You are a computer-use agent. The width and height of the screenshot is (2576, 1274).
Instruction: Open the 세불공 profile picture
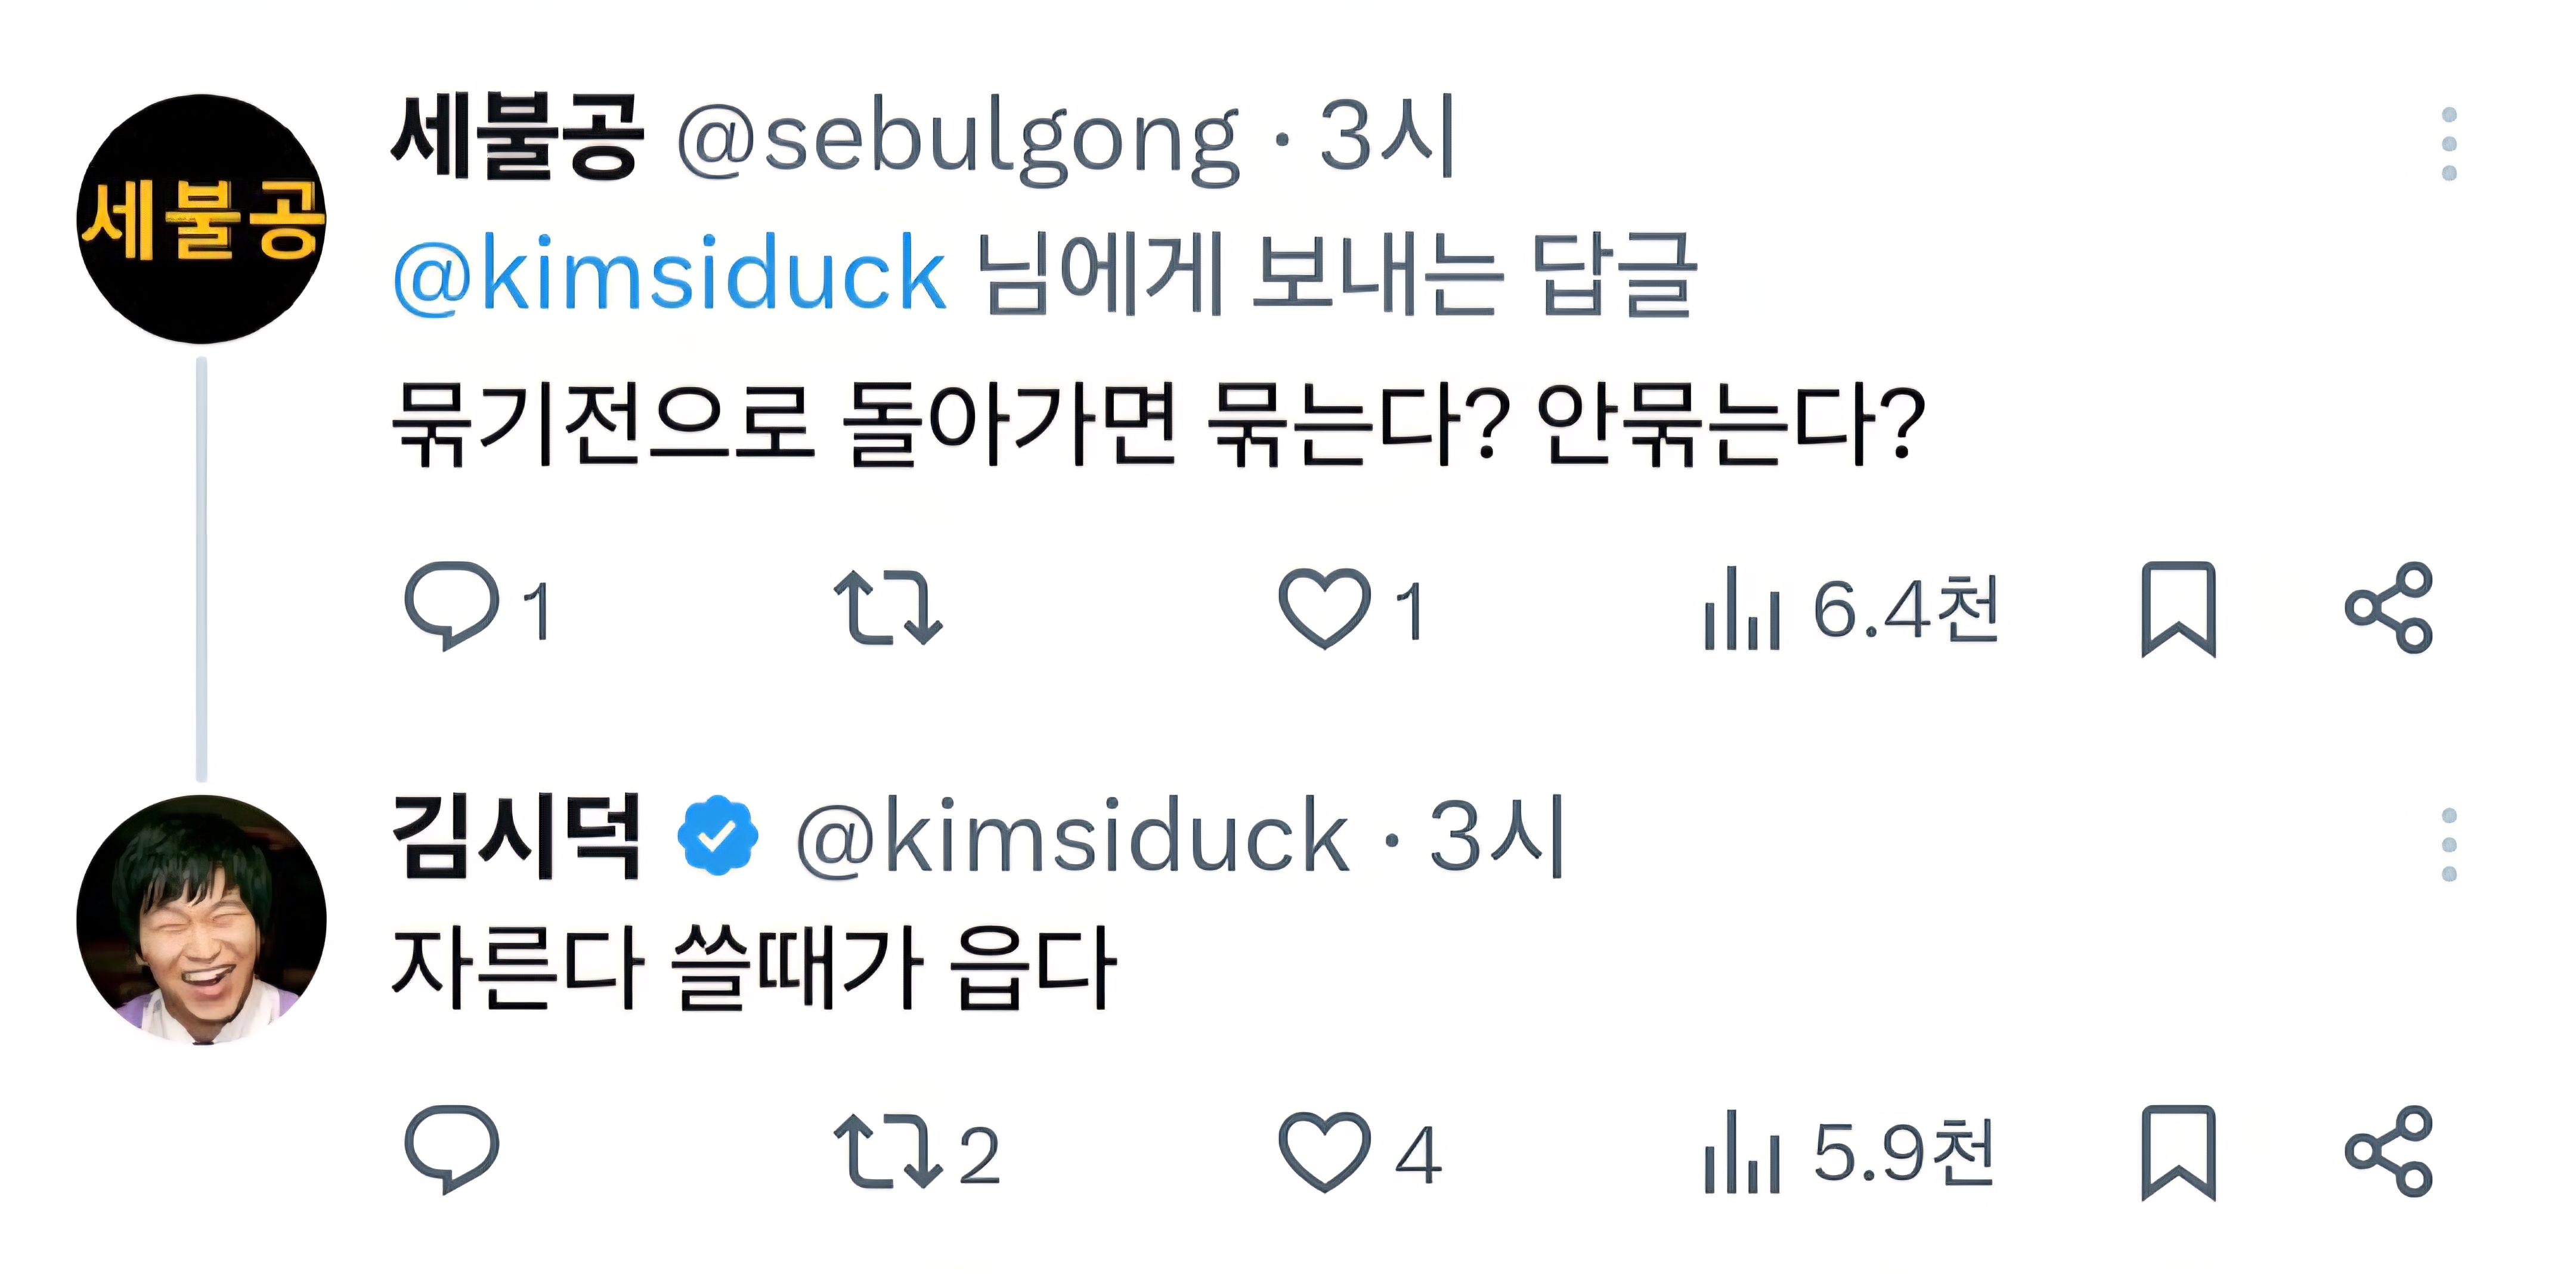coord(202,219)
